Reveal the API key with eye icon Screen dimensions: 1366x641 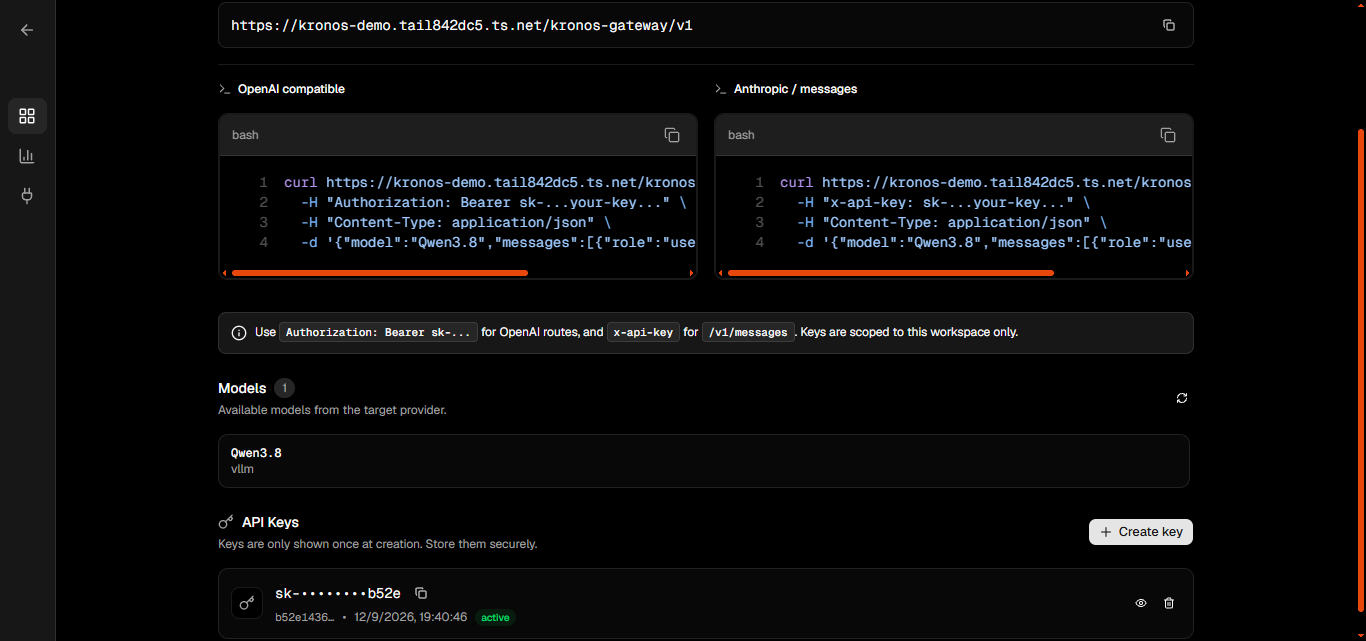[1141, 603]
